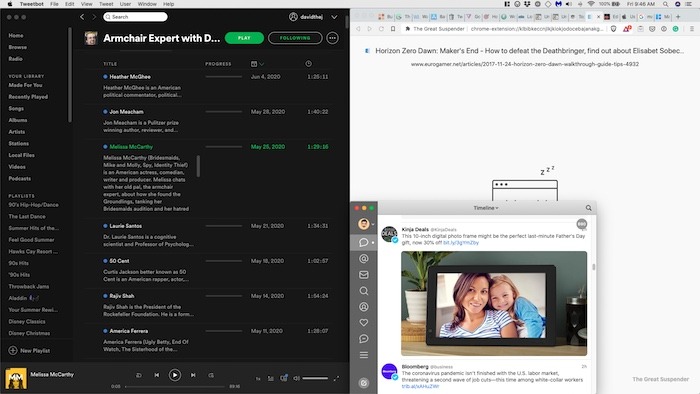
Task: Open the browser hamburger menu
Action: [692, 29]
